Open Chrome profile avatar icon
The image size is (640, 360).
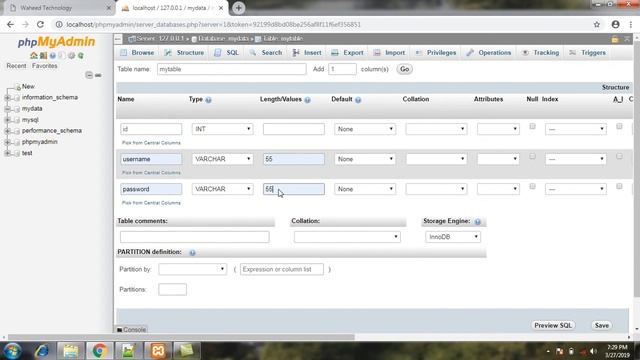pyautogui.click(x=616, y=24)
